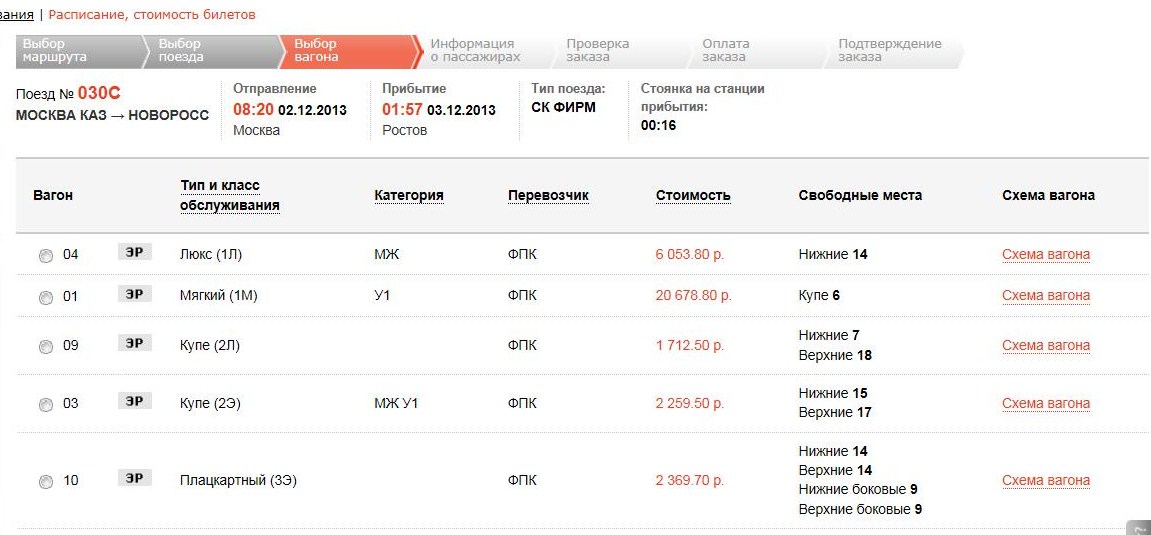Click the ЭР badge for wagon 03

[134, 401]
